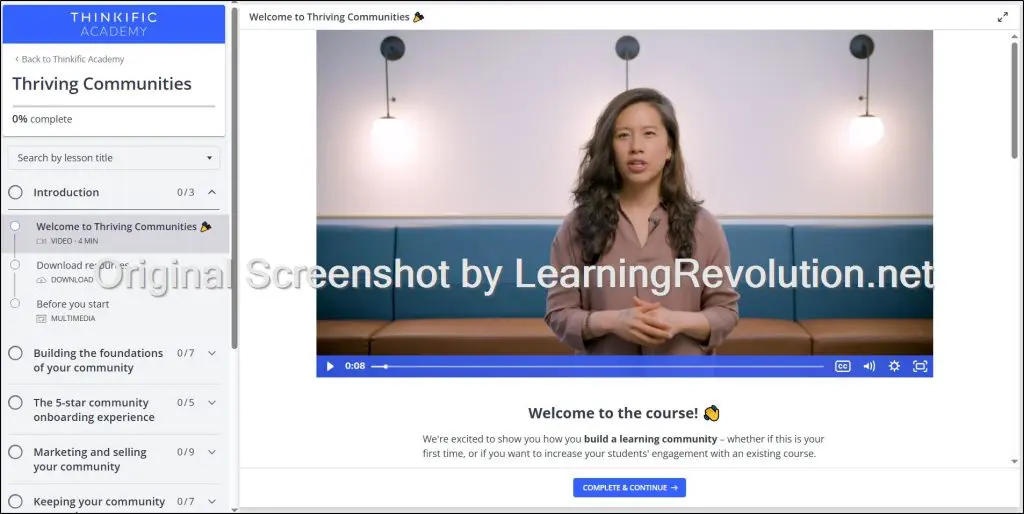Mute the video volume

click(x=869, y=366)
